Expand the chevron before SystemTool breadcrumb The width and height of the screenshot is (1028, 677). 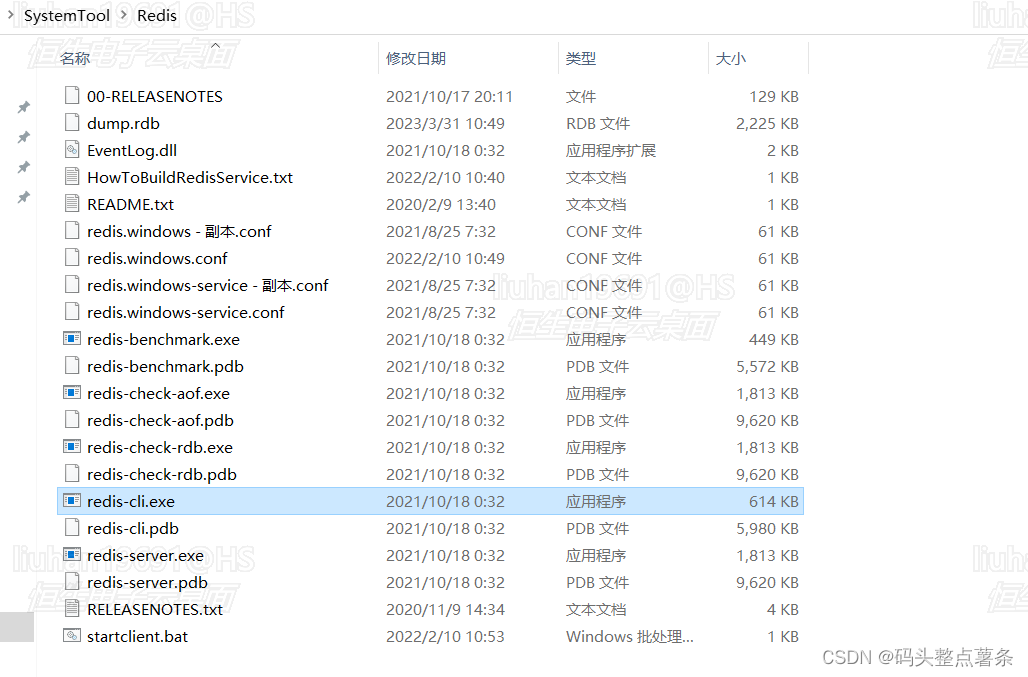tap(10, 16)
